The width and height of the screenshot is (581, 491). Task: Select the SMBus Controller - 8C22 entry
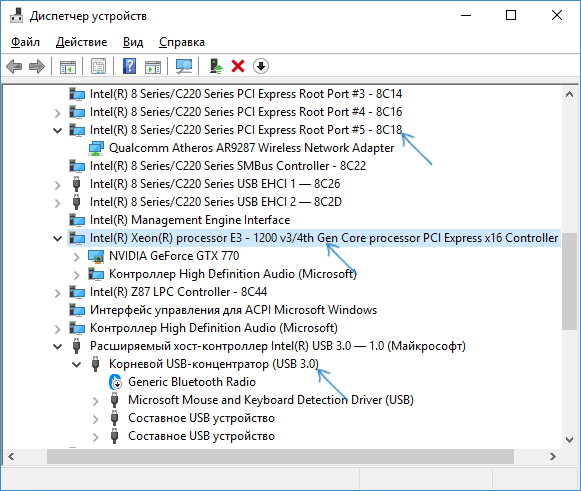point(228,166)
